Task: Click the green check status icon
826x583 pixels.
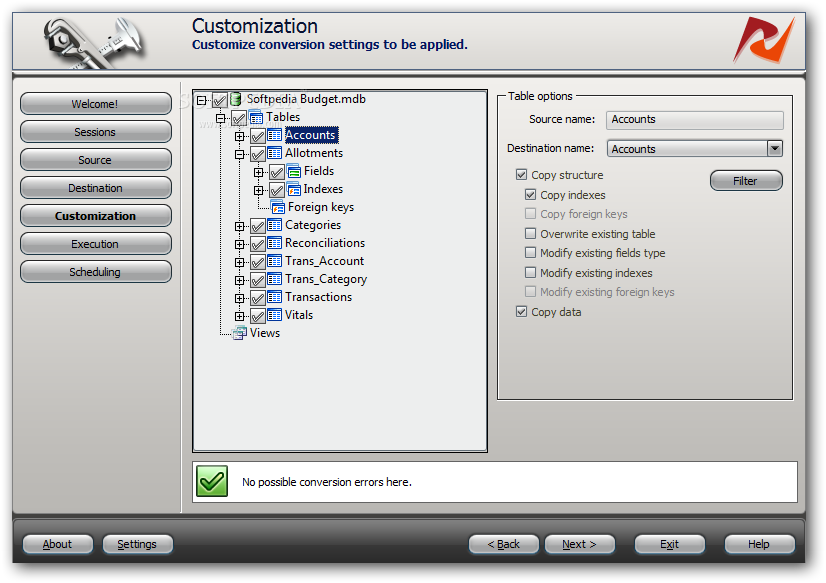Action: pos(212,481)
